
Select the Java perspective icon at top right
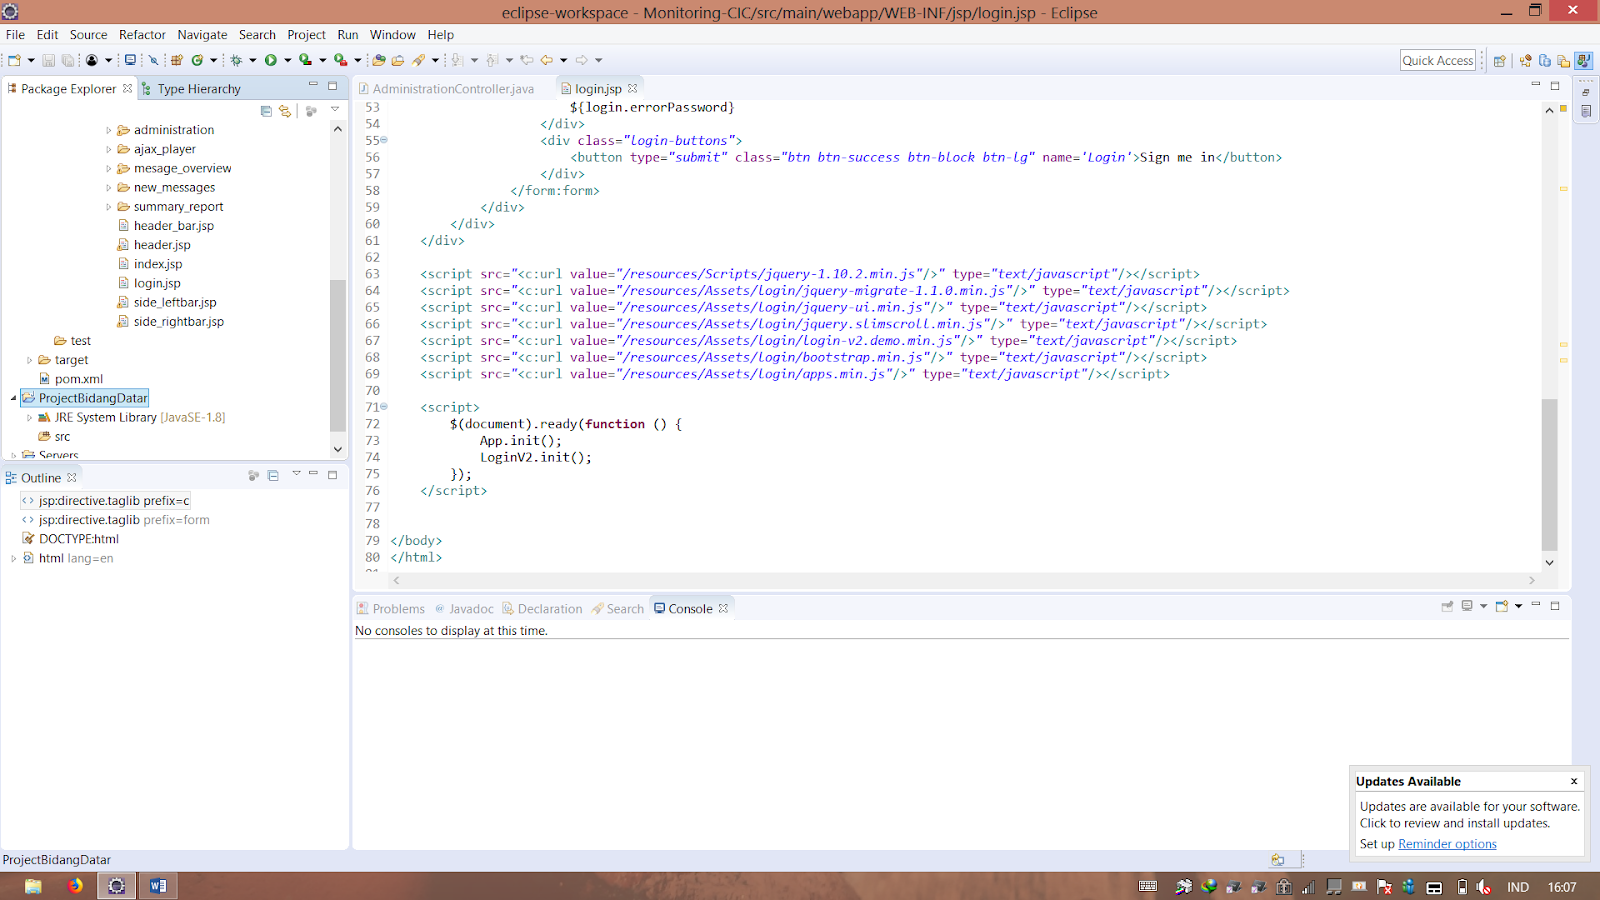coord(1583,60)
